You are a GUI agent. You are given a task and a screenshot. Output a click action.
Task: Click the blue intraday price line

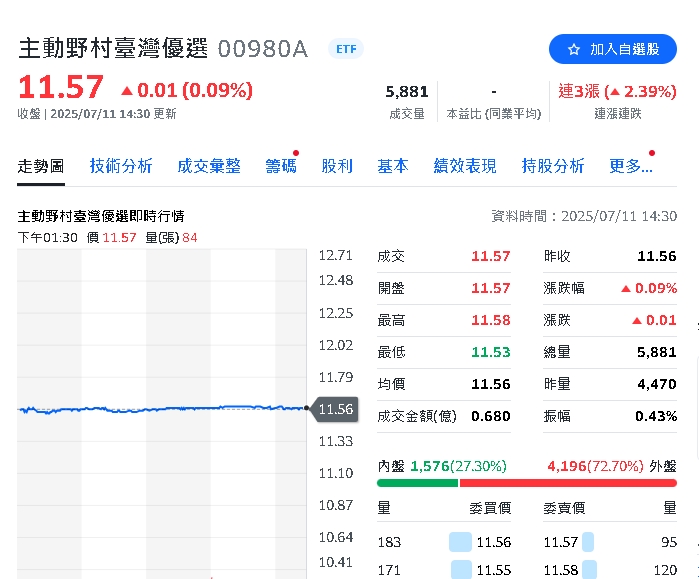pos(160,408)
